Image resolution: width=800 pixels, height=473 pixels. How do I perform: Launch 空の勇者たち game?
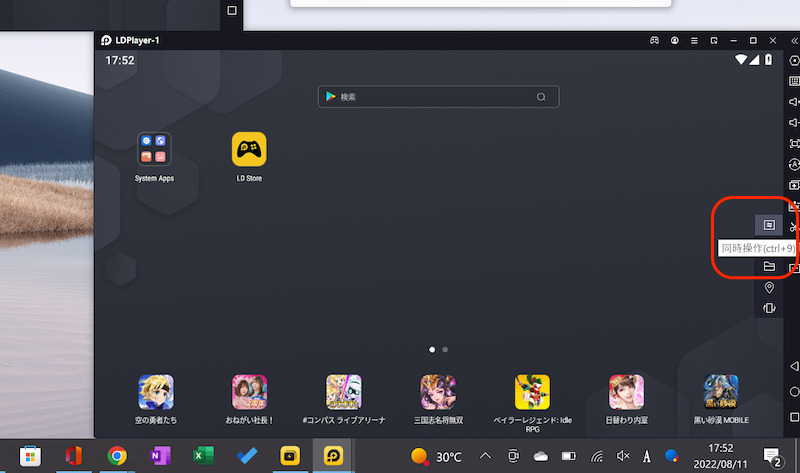(x=155, y=393)
